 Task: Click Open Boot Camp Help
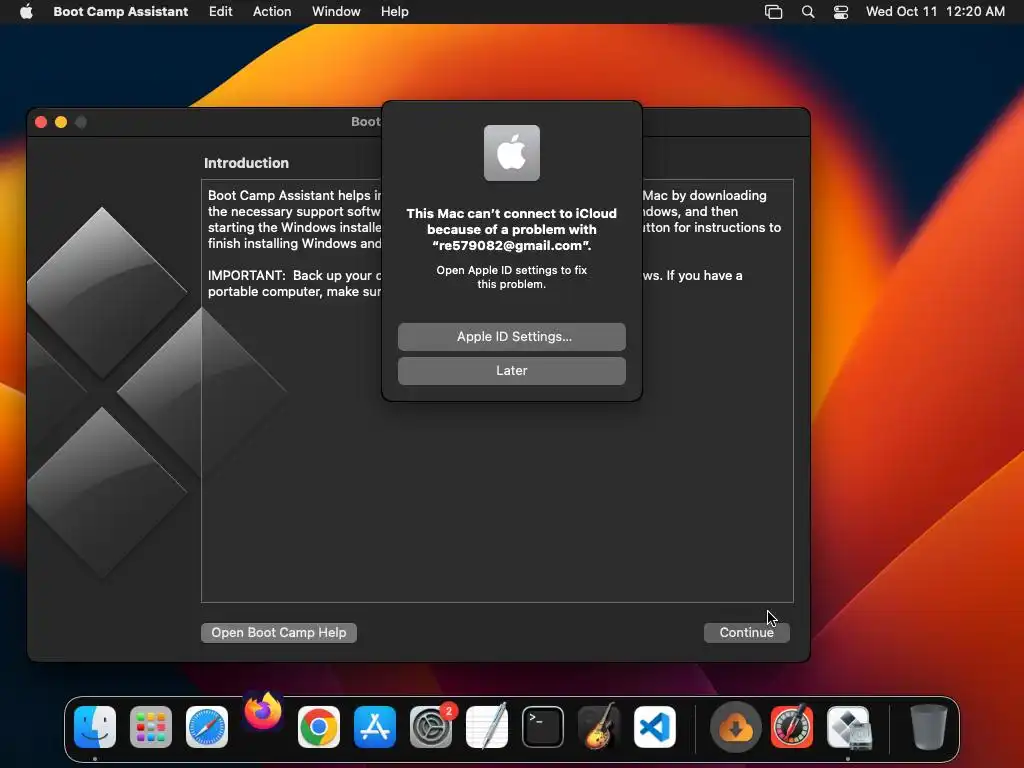click(279, 632)
